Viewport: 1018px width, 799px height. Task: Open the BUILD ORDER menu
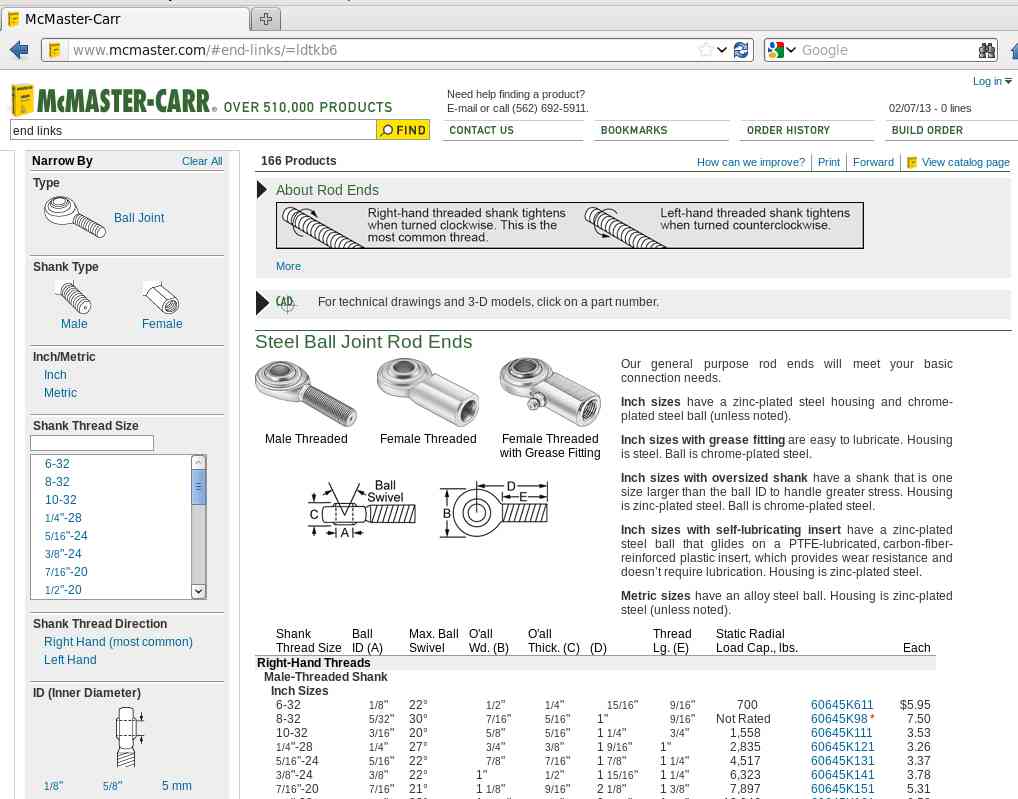point(927,130)
